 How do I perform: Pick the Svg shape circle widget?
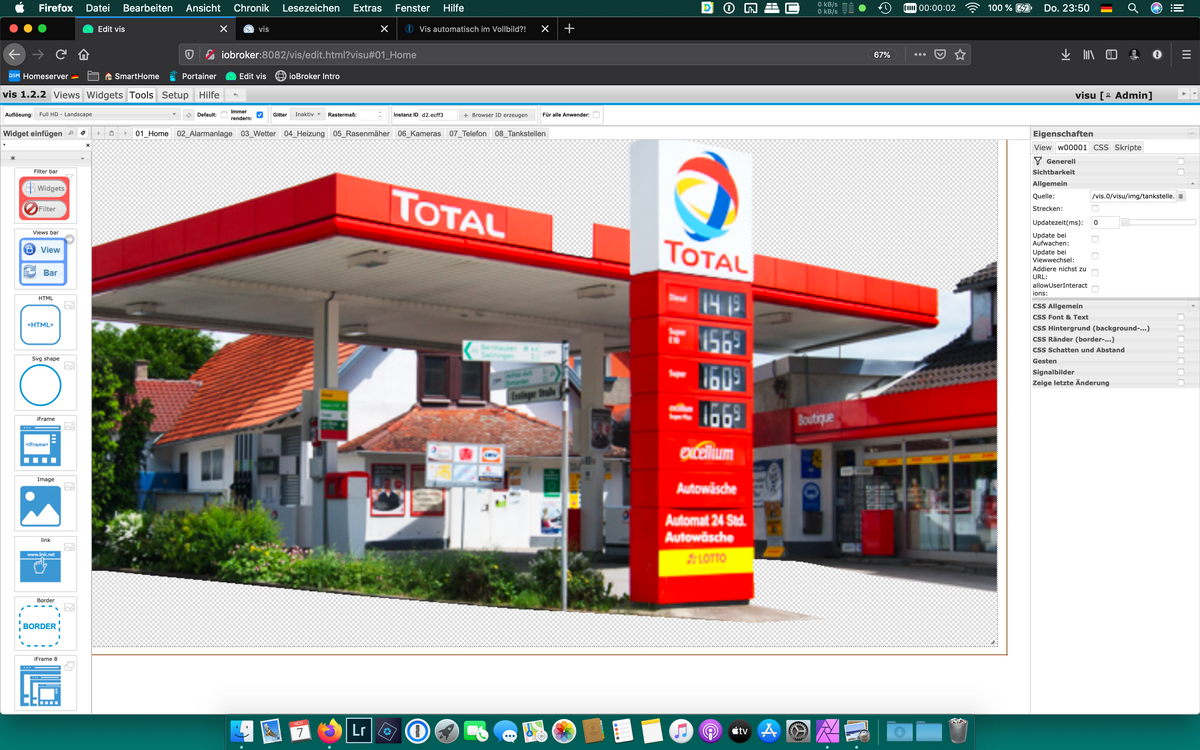(40, 386)
